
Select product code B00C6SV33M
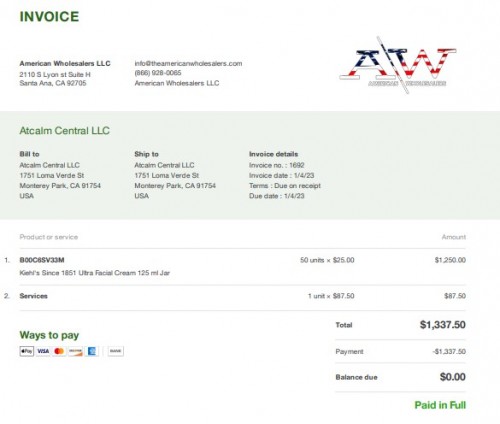(x=42, y=260)
